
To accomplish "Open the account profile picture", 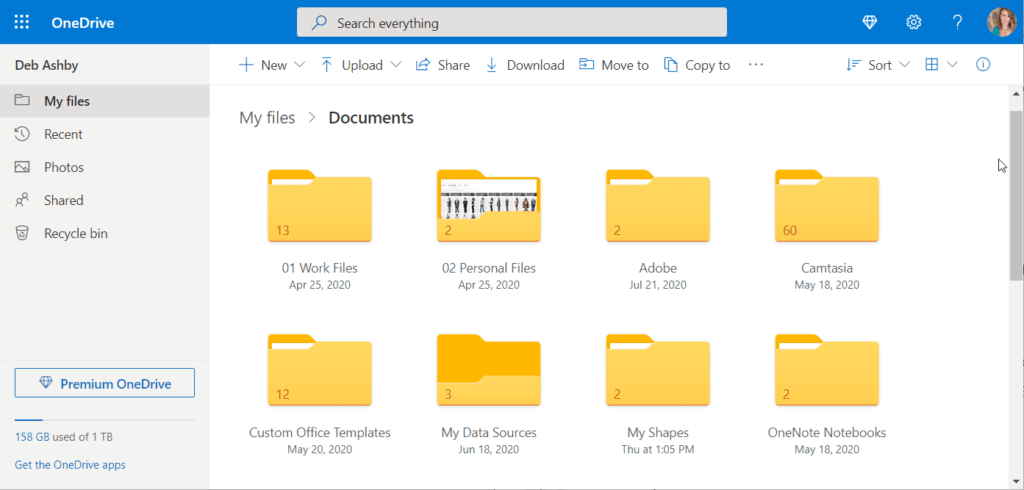I will [1000, 22].
